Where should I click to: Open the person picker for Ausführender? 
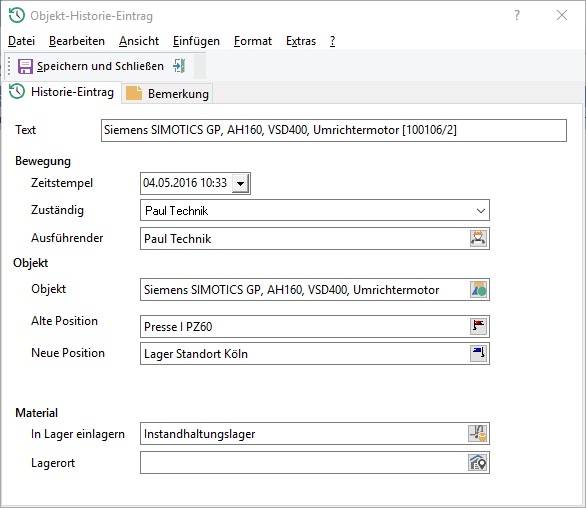coord(478,238)
